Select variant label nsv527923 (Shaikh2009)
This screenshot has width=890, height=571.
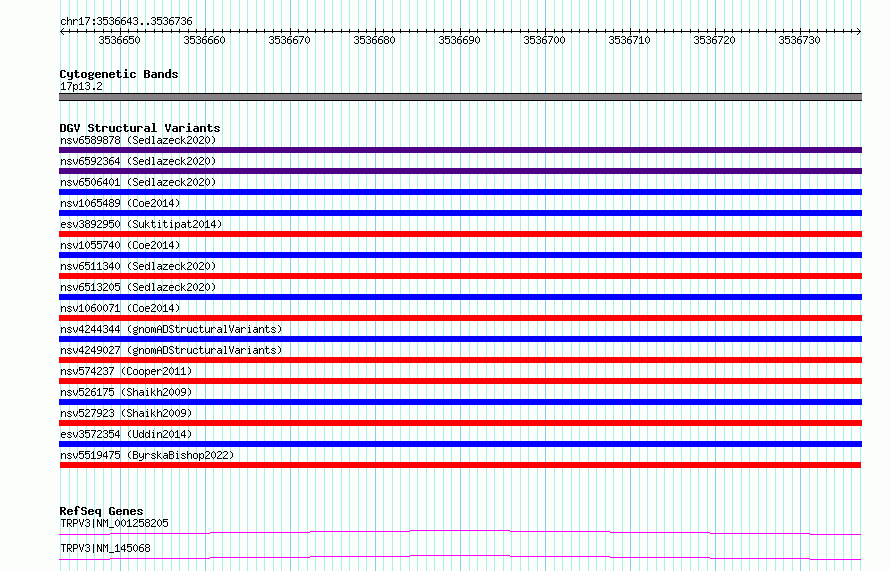pos(126,413)
